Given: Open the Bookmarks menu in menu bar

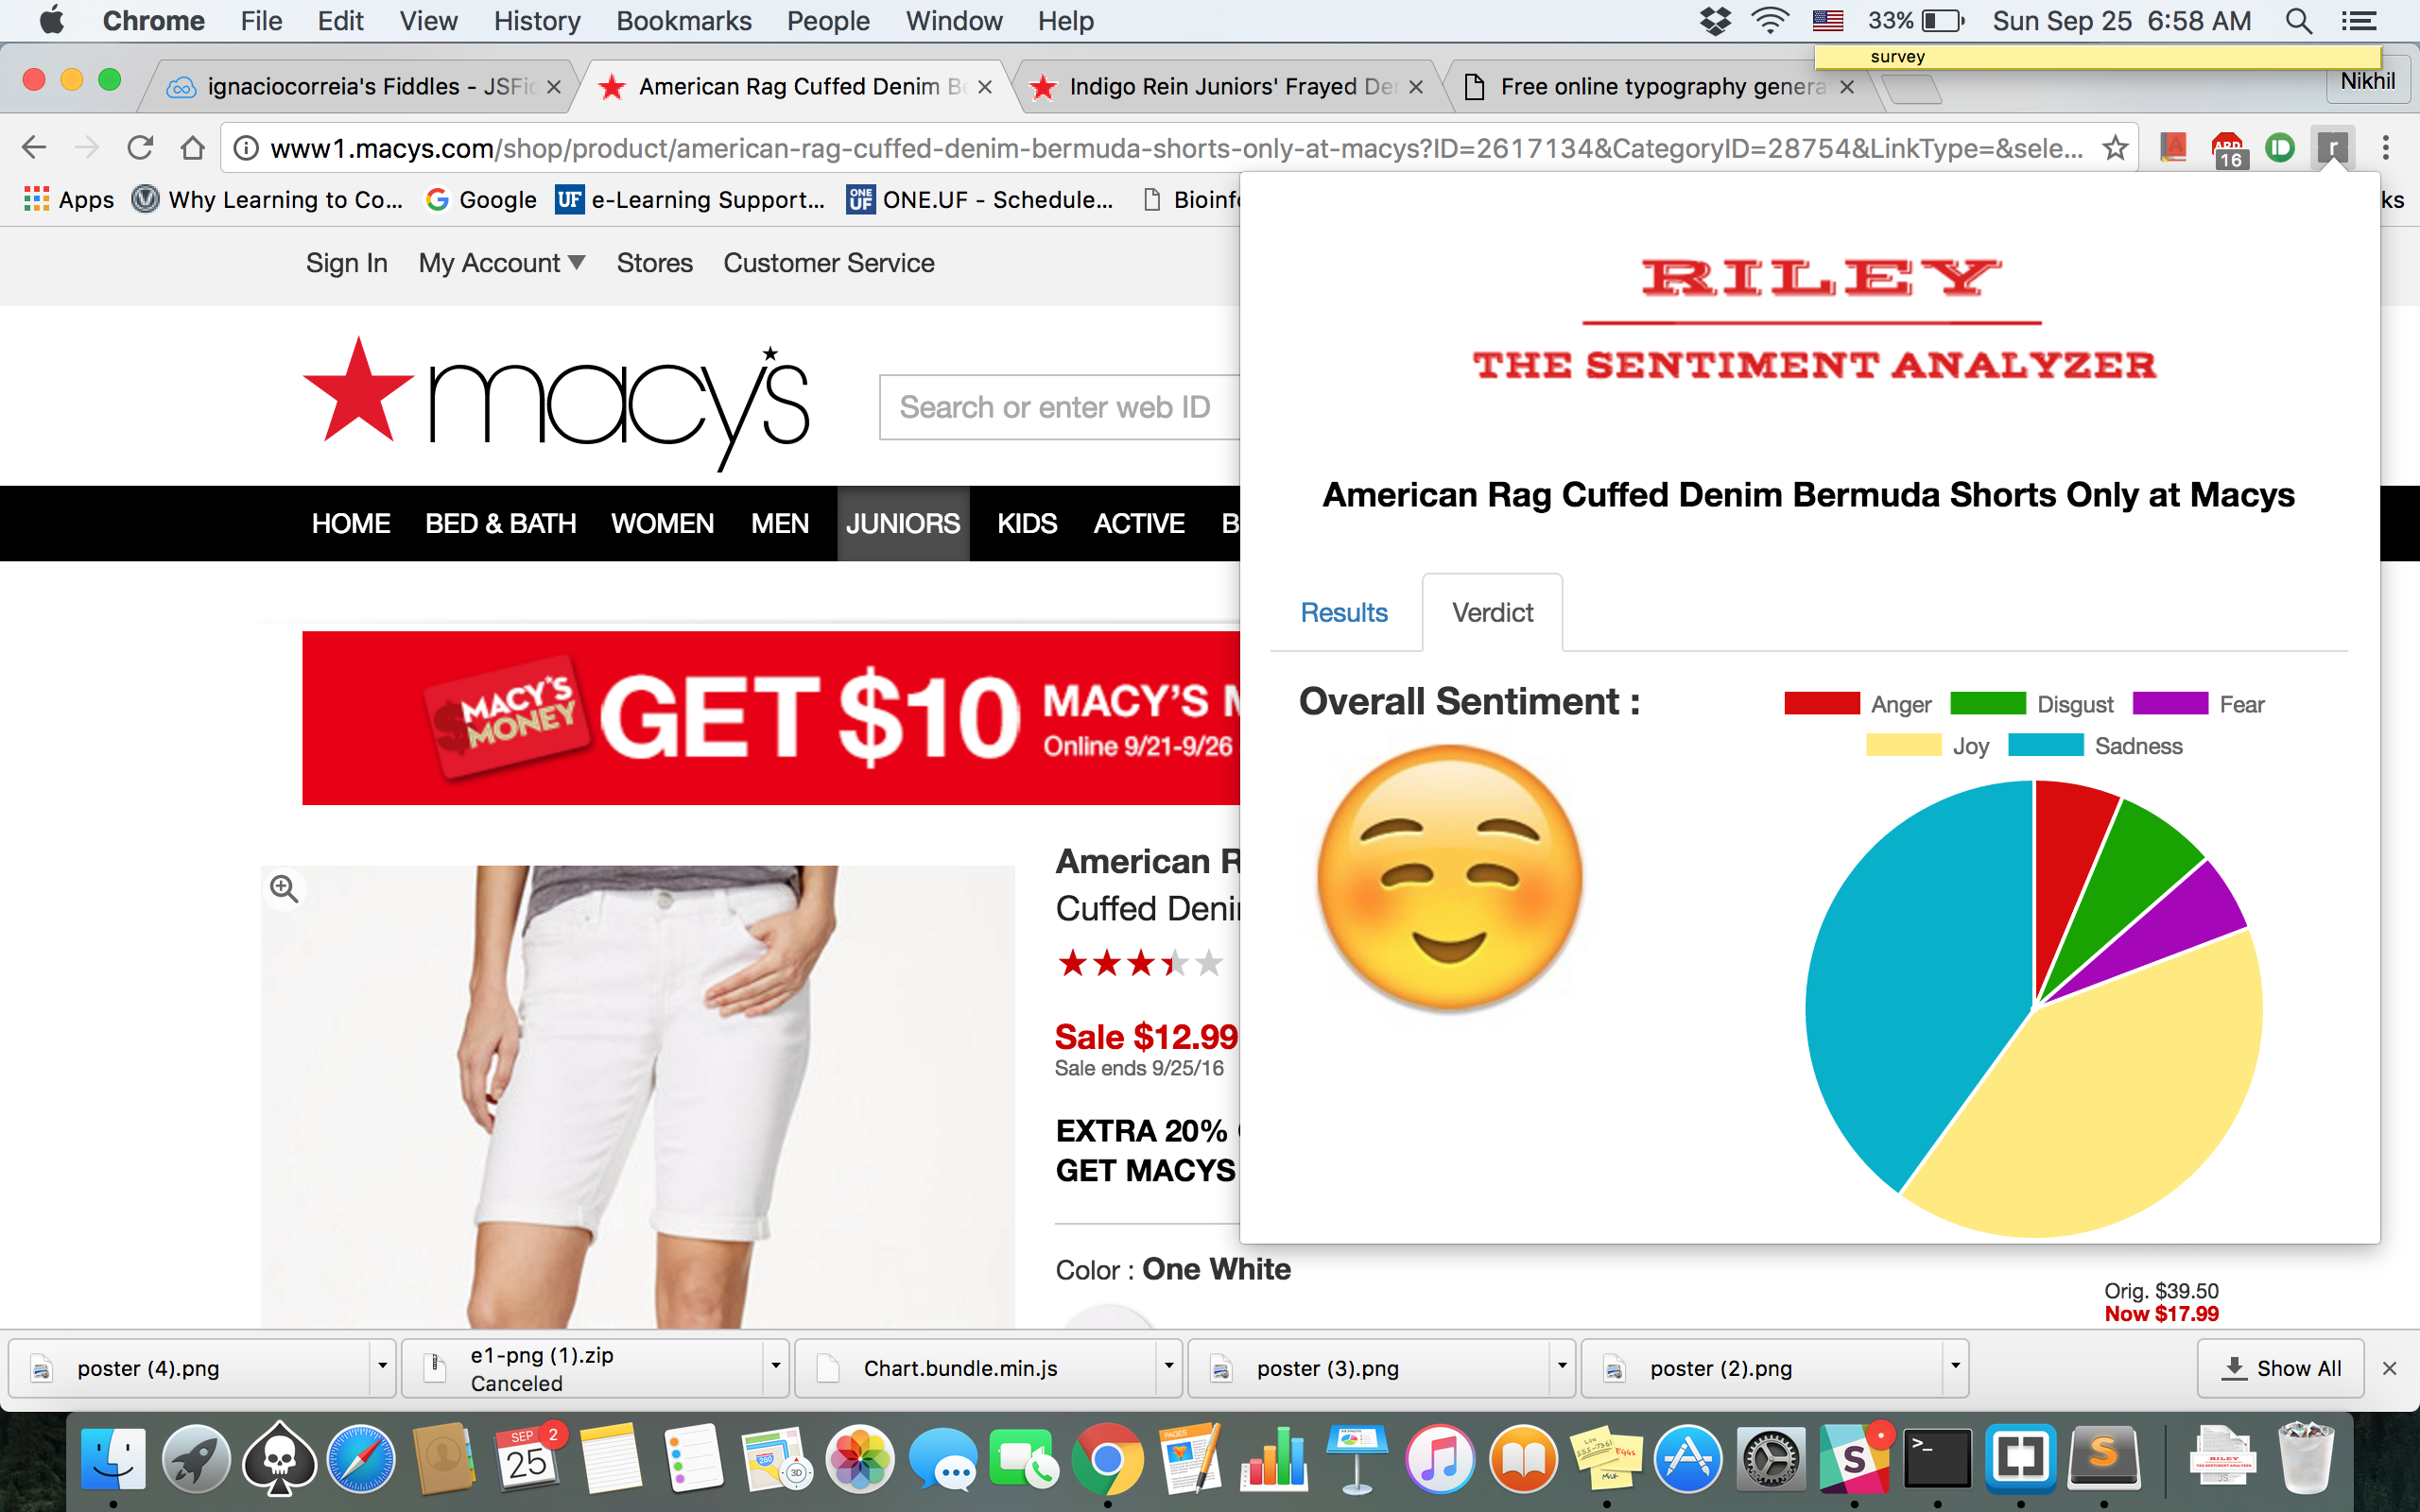Looking at the screenshot, I should click(x=683, y=21).
